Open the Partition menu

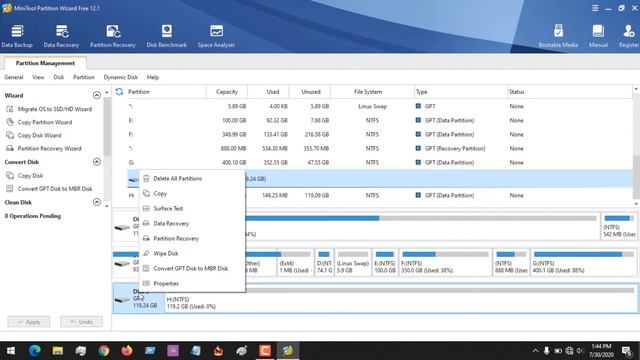(x=84, y=77)
